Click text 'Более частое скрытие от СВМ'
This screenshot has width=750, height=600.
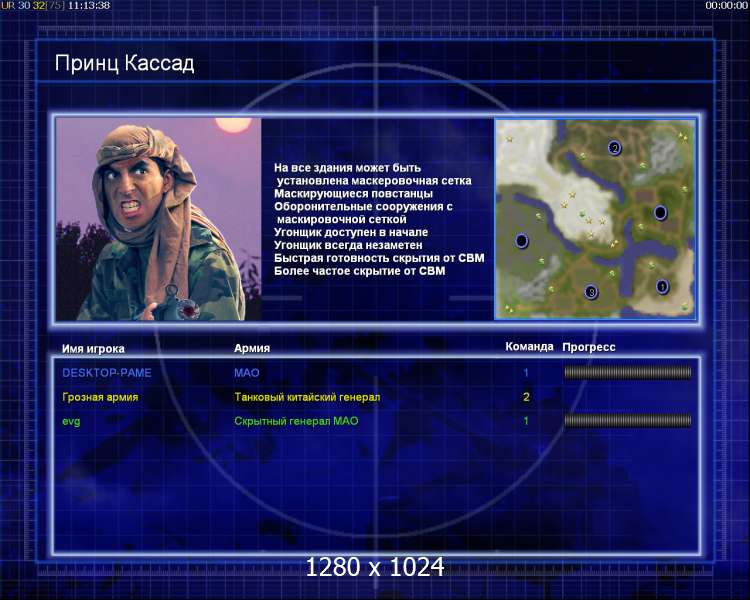(360, 271)
